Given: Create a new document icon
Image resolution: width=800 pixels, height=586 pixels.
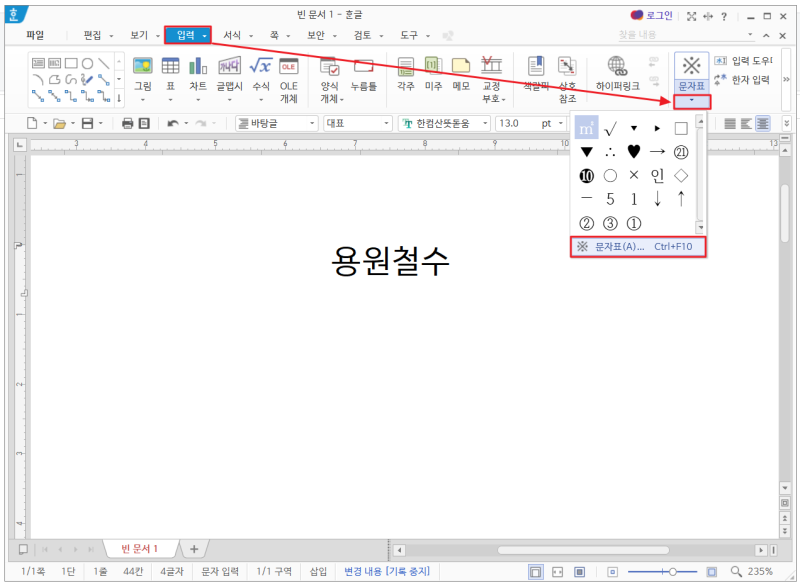Looking at the screenshot, I should click(x=32, y=123).
